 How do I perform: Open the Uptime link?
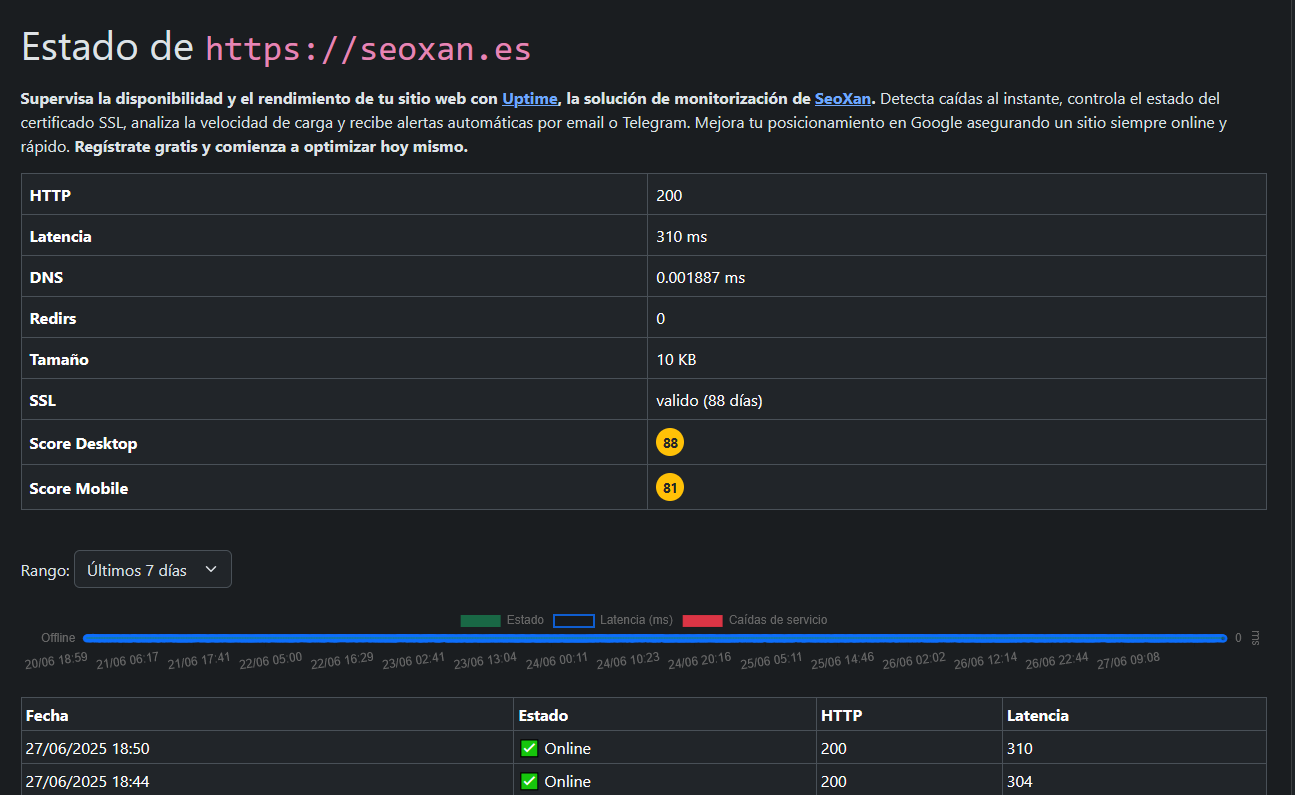click(530, 98)
